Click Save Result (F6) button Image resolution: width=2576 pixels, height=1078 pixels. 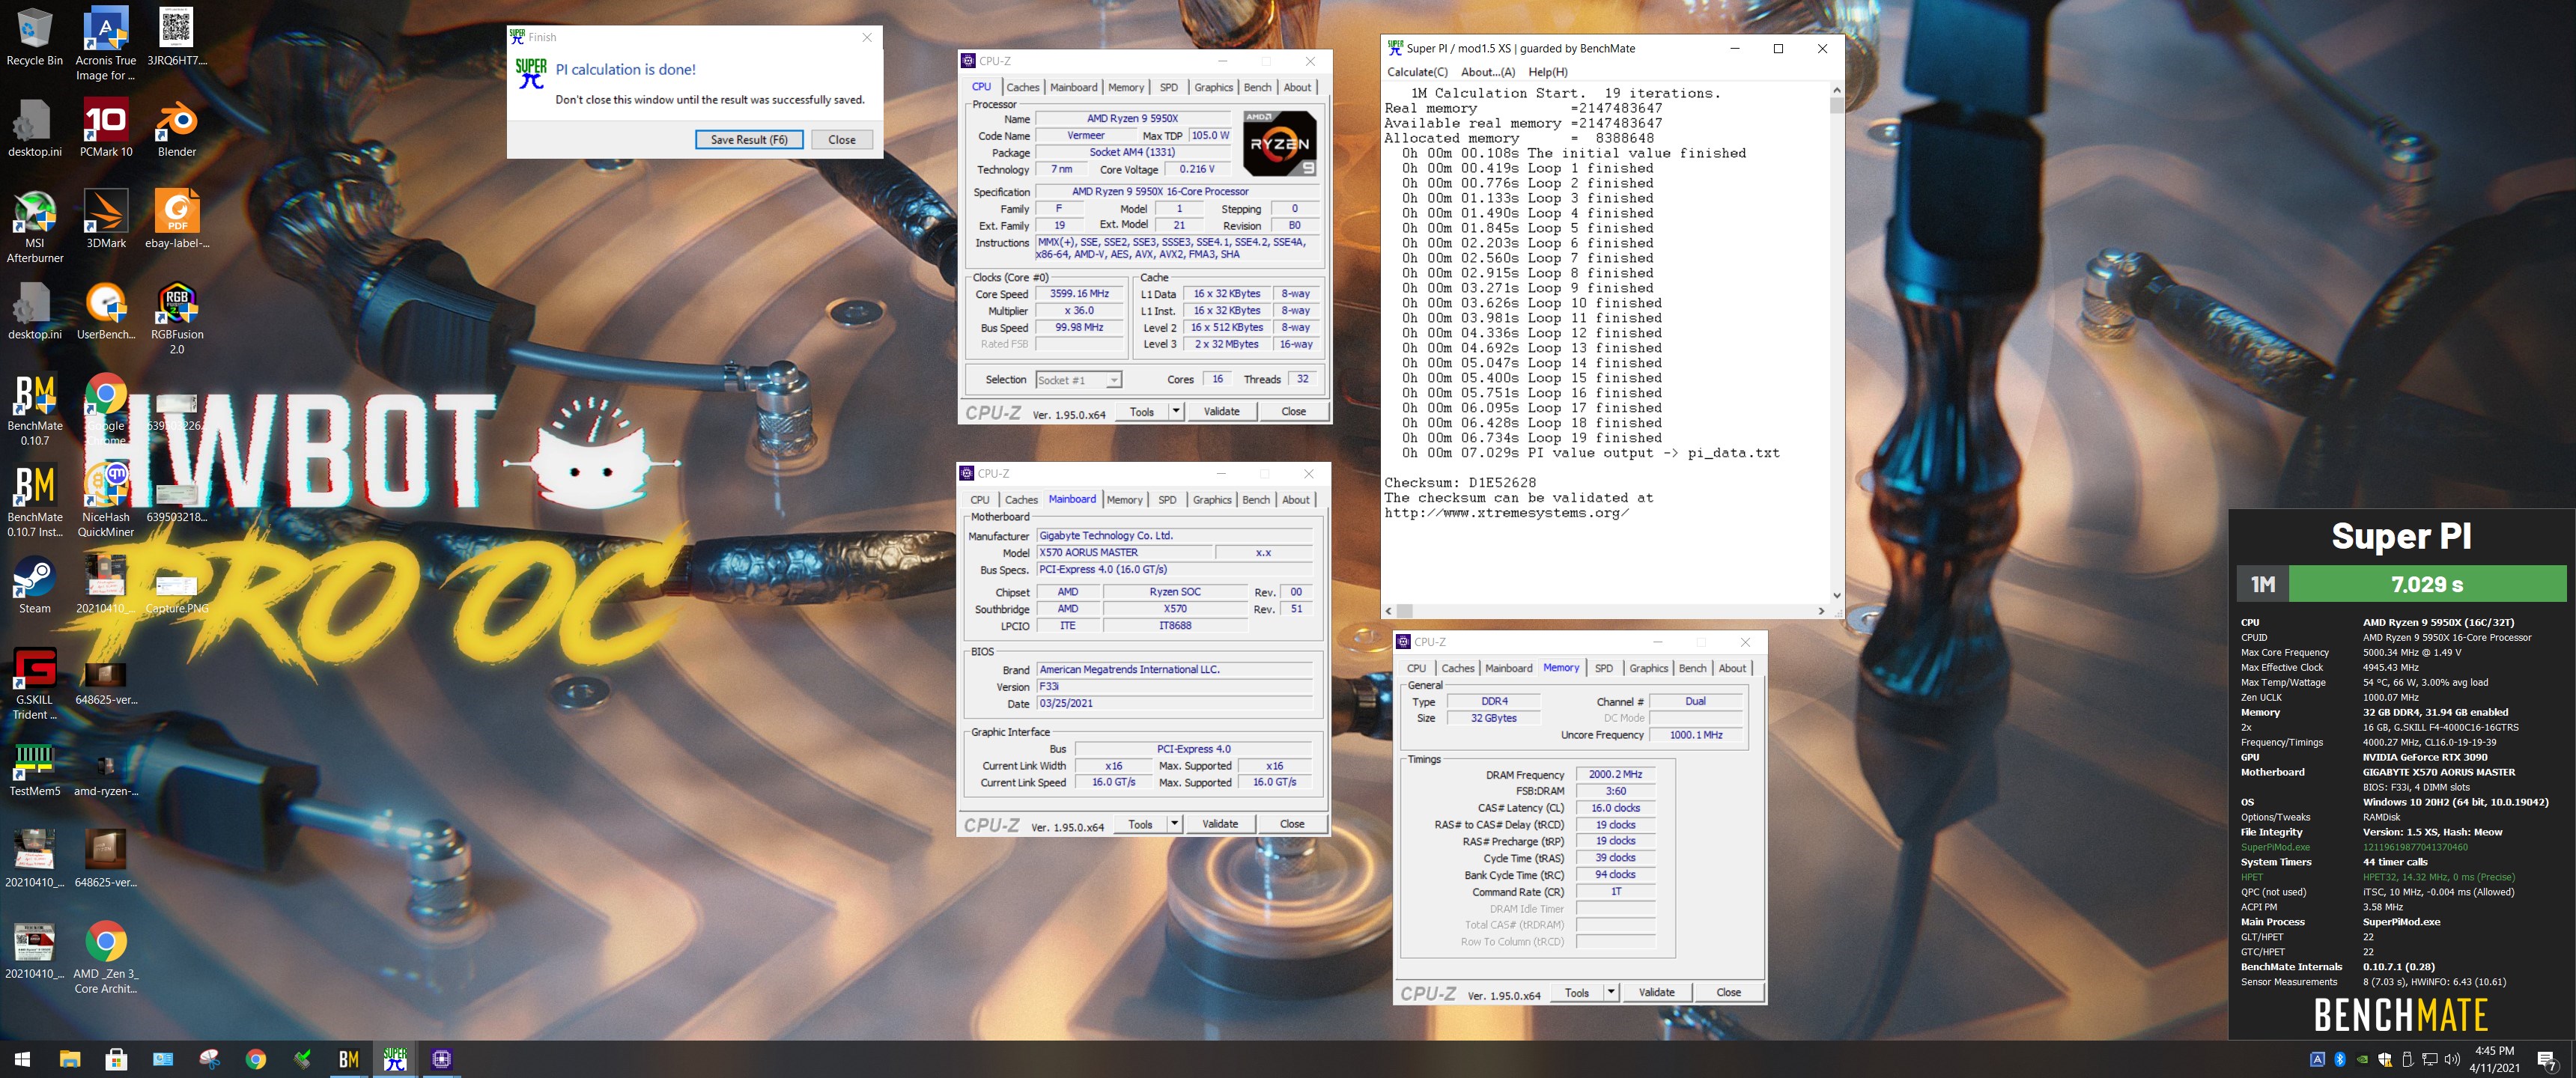tap(749, 140)
